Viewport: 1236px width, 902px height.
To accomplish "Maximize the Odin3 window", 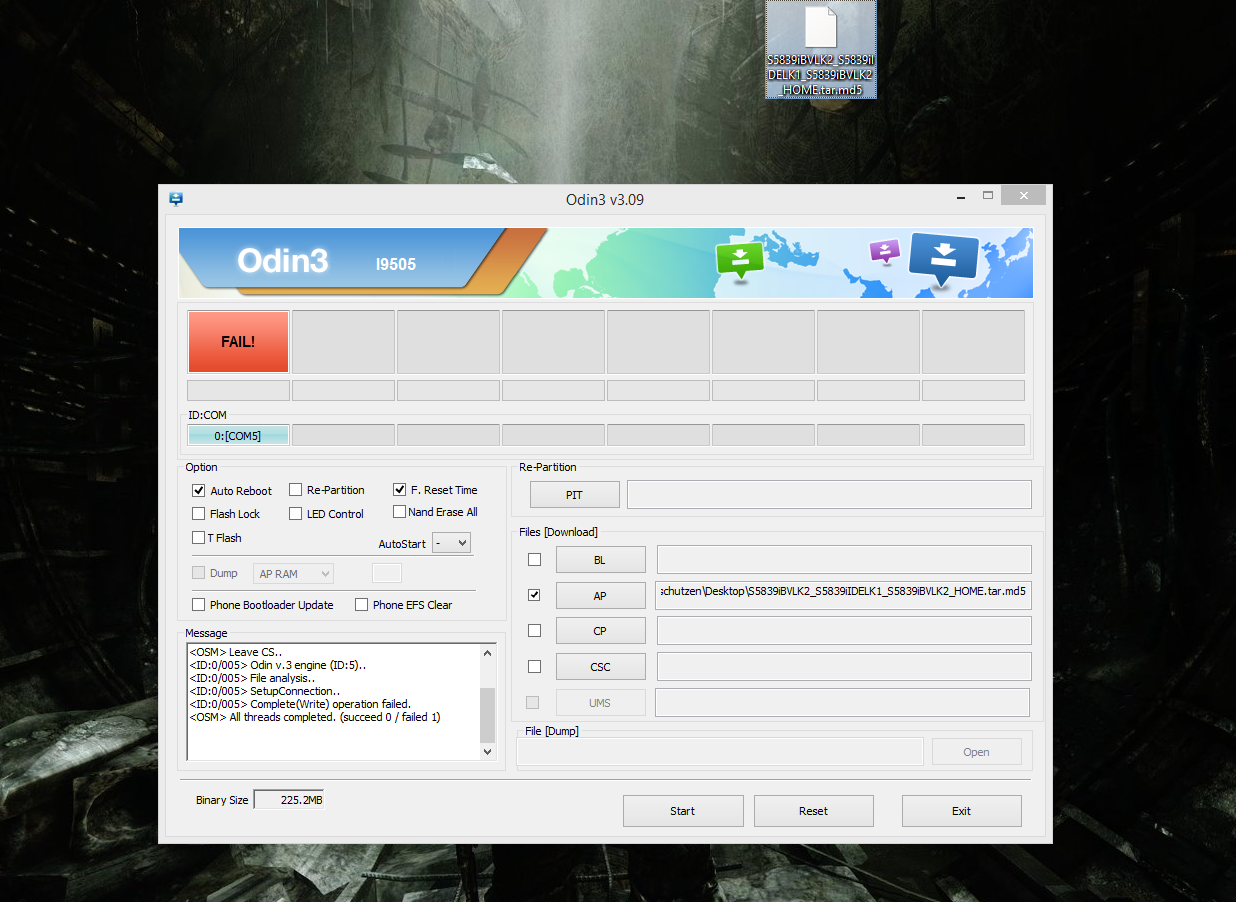I will click(988, 195).
